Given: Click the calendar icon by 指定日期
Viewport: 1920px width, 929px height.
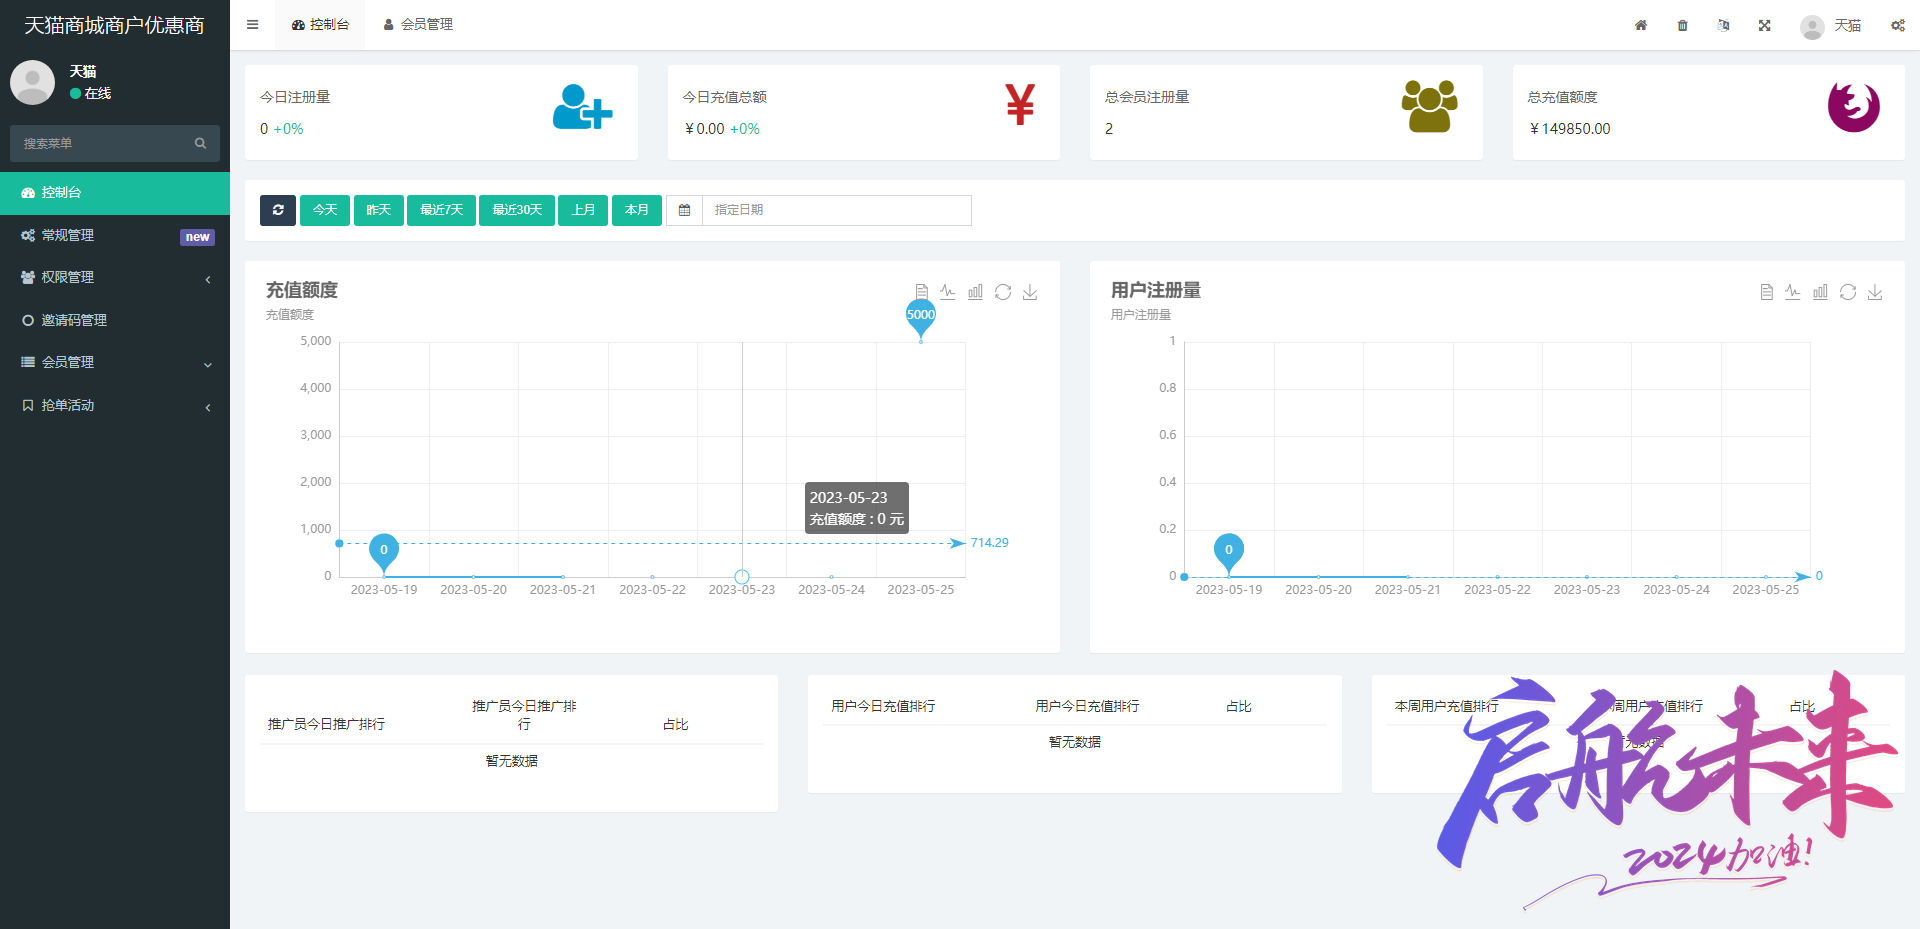Looking at the screenshot, I should tap(684, 210).
